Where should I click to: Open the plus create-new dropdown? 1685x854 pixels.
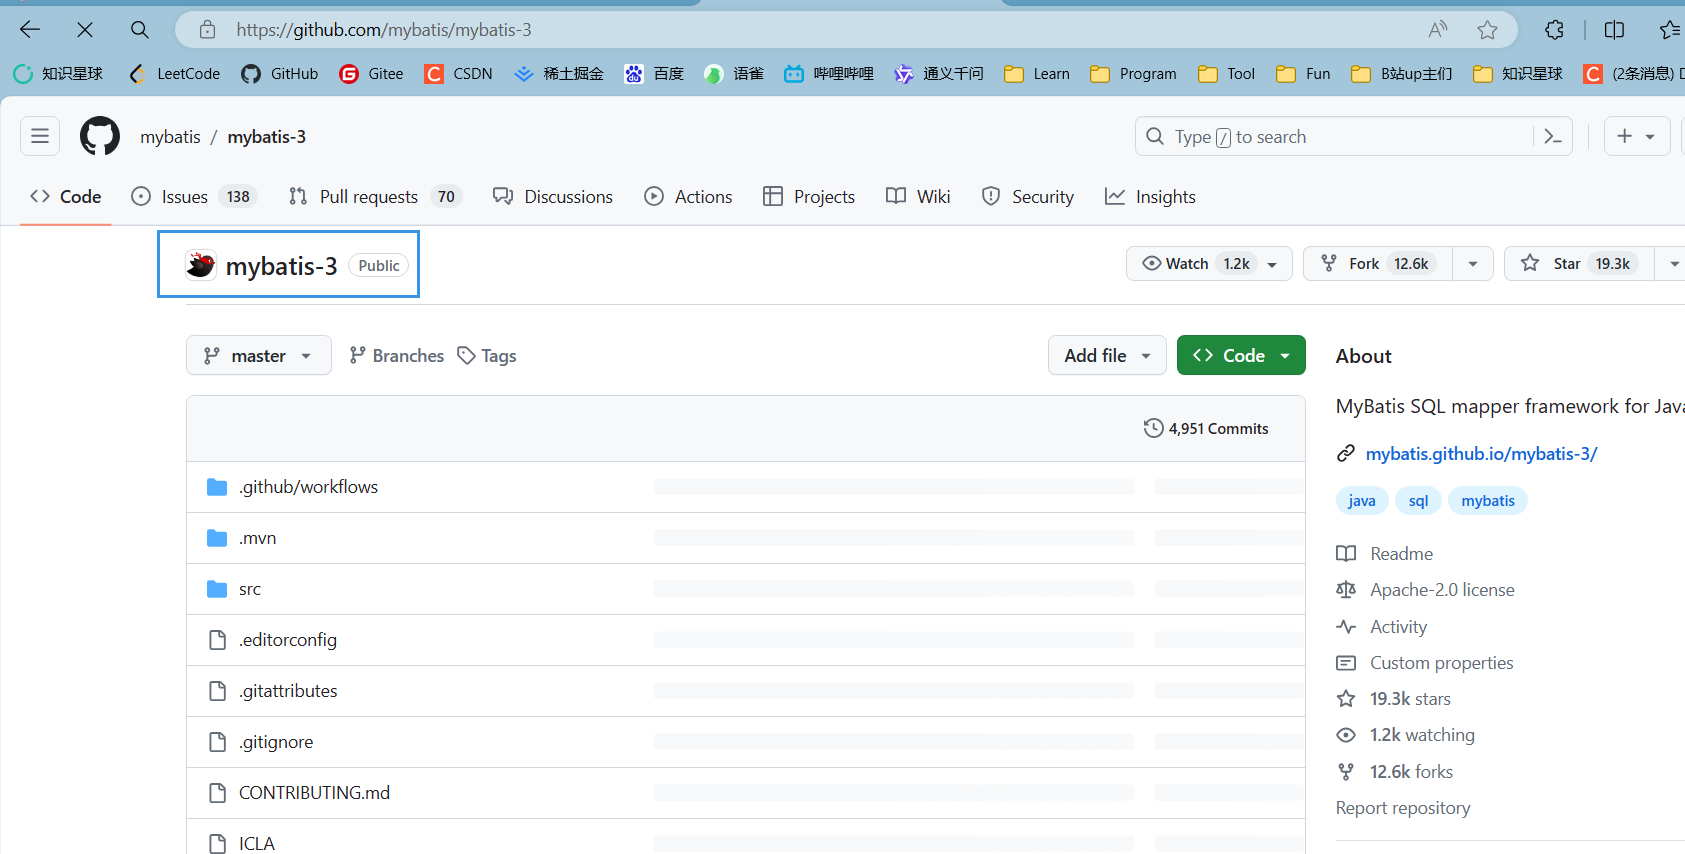1637,136
